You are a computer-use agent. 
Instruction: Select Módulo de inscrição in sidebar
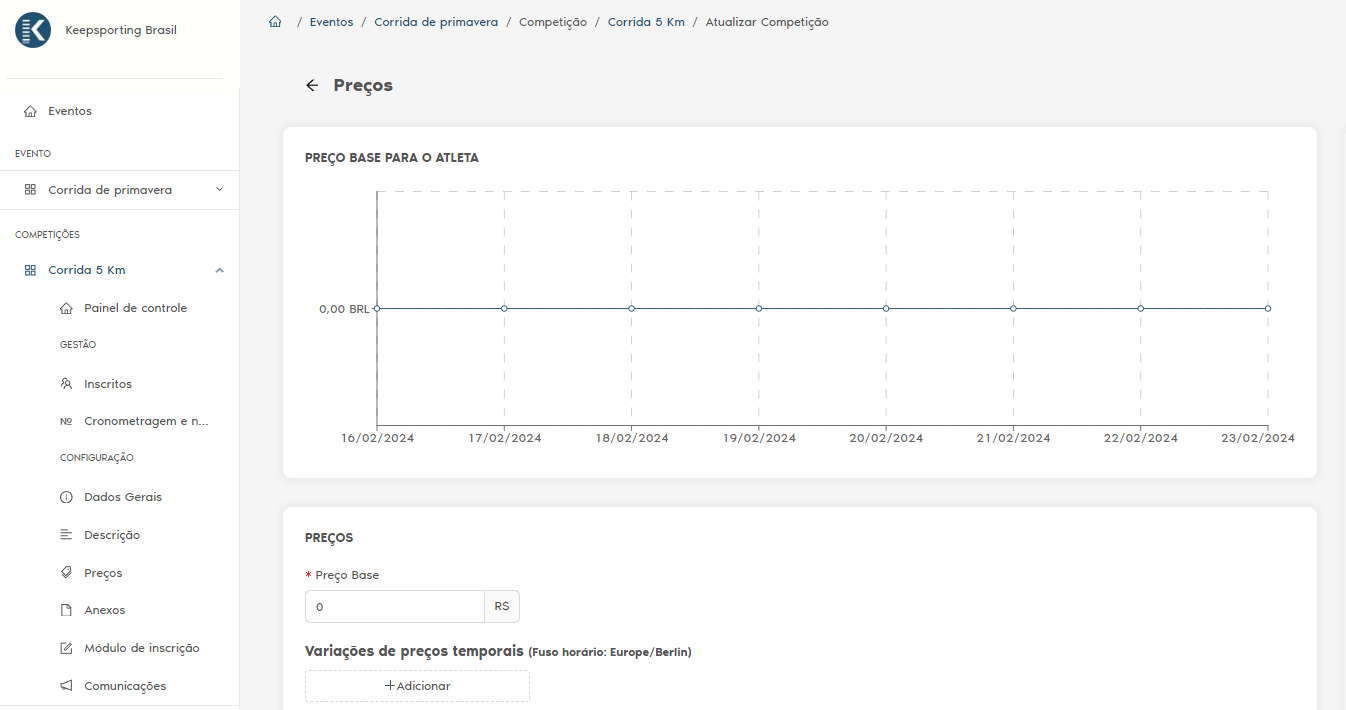click(141, 648)
